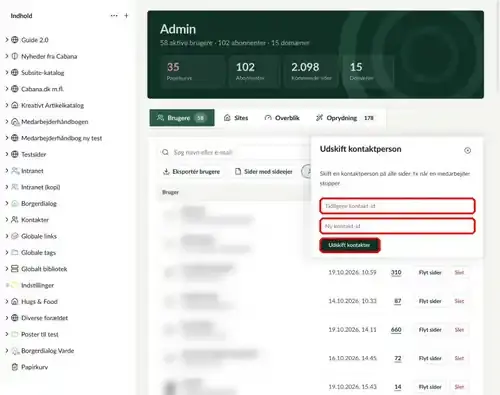Click the Udskift kontakter button

pos(350,245)
